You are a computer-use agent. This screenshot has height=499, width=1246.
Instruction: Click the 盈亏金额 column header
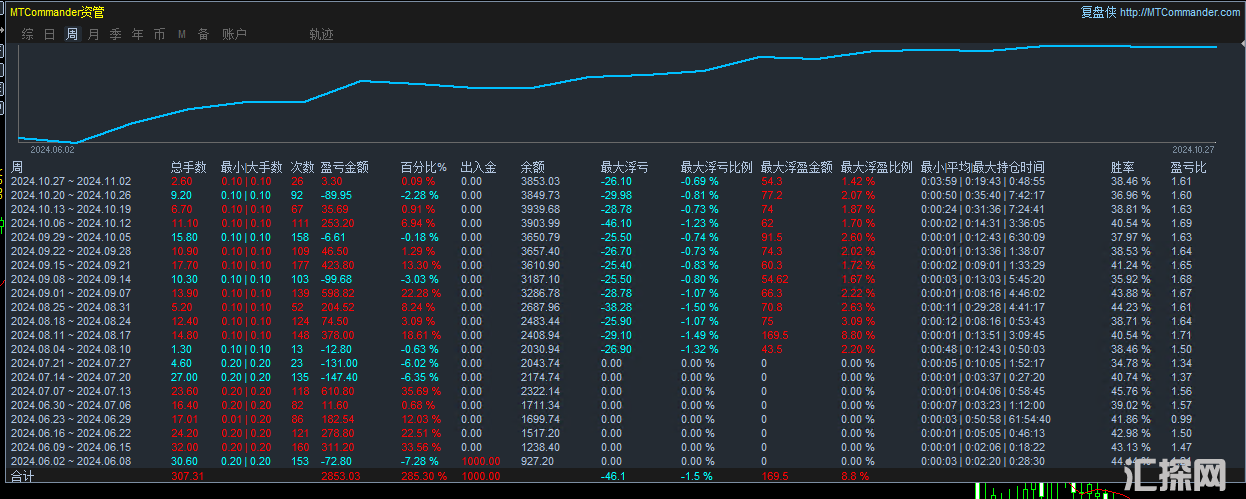point(345,167)
